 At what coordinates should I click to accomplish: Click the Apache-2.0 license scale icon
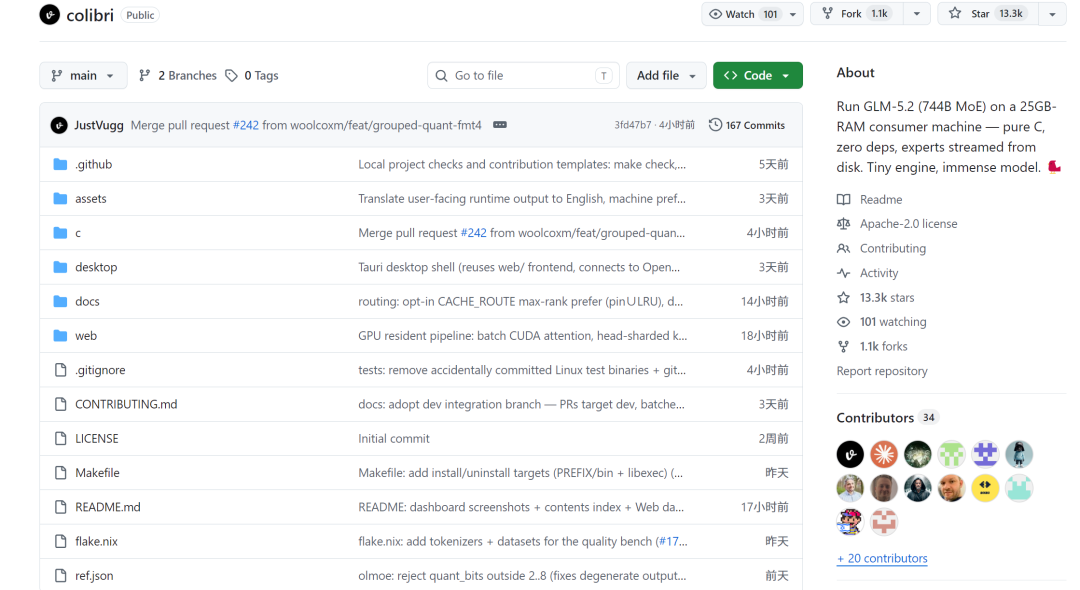(x=844, y=224)
